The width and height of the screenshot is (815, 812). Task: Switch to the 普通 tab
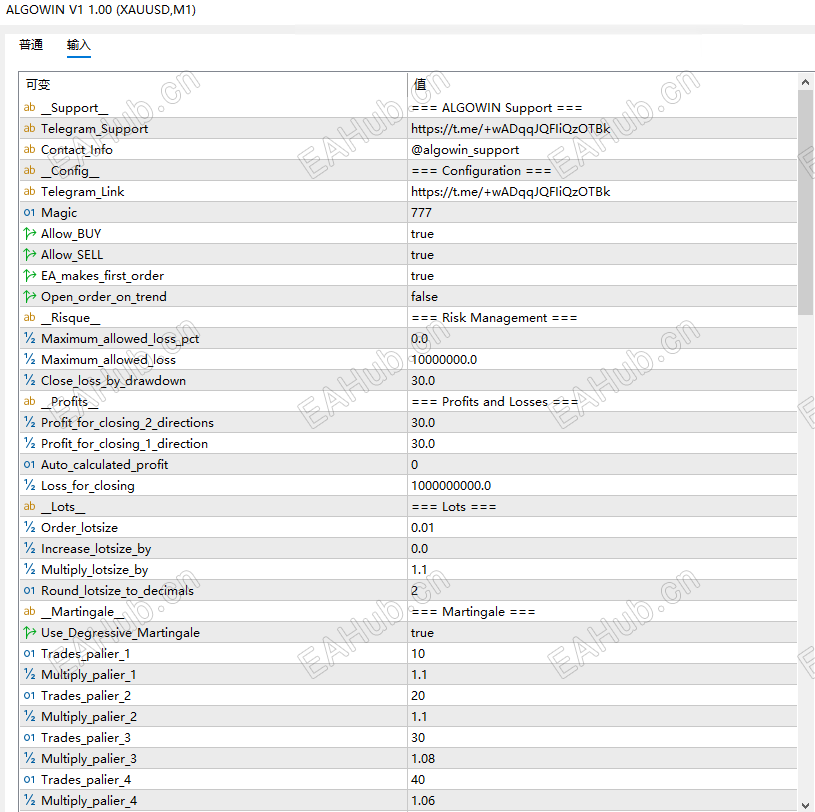click(x=31, y=45)
